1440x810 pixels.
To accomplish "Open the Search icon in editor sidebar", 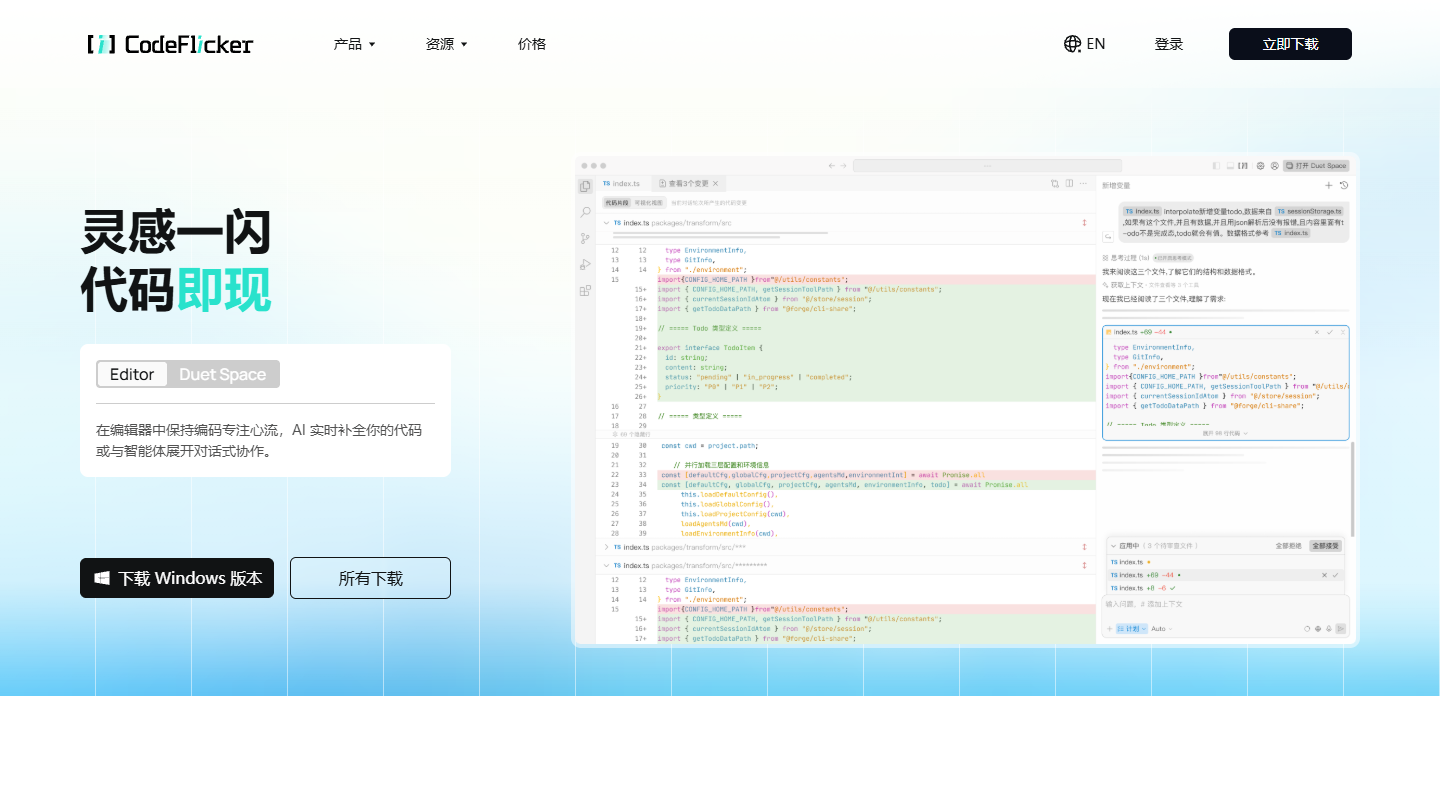I will point(585,212).
